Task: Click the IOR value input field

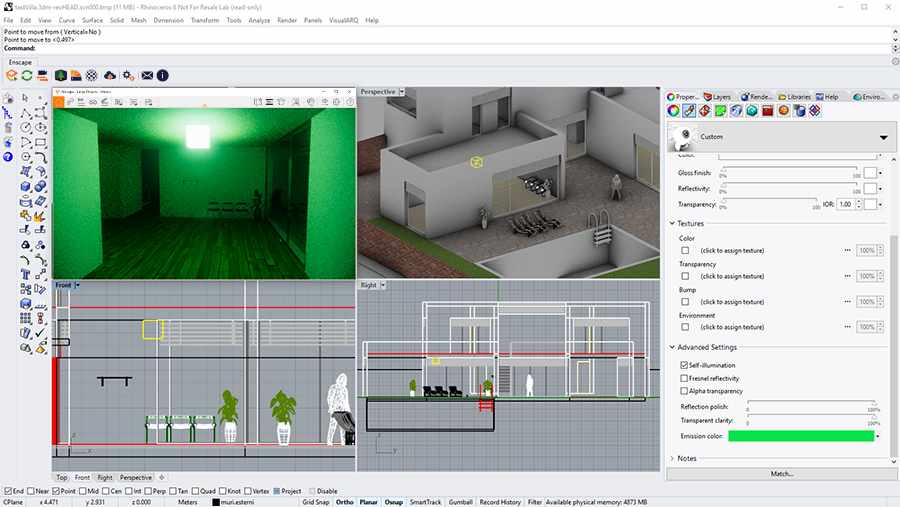Action: (846, 204)
